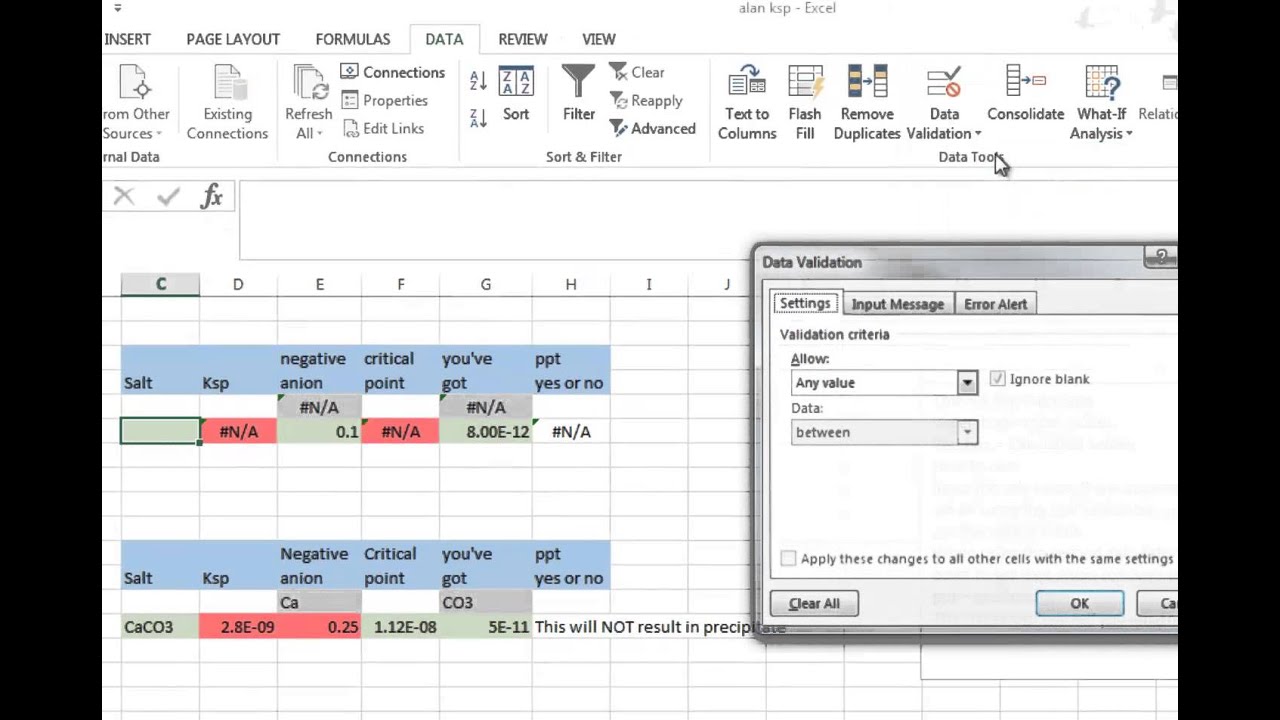Image resolution: width=1280 pixels, height=720 pixels.
Task: Click Remove Duplicates
Action: pos(867,103)
